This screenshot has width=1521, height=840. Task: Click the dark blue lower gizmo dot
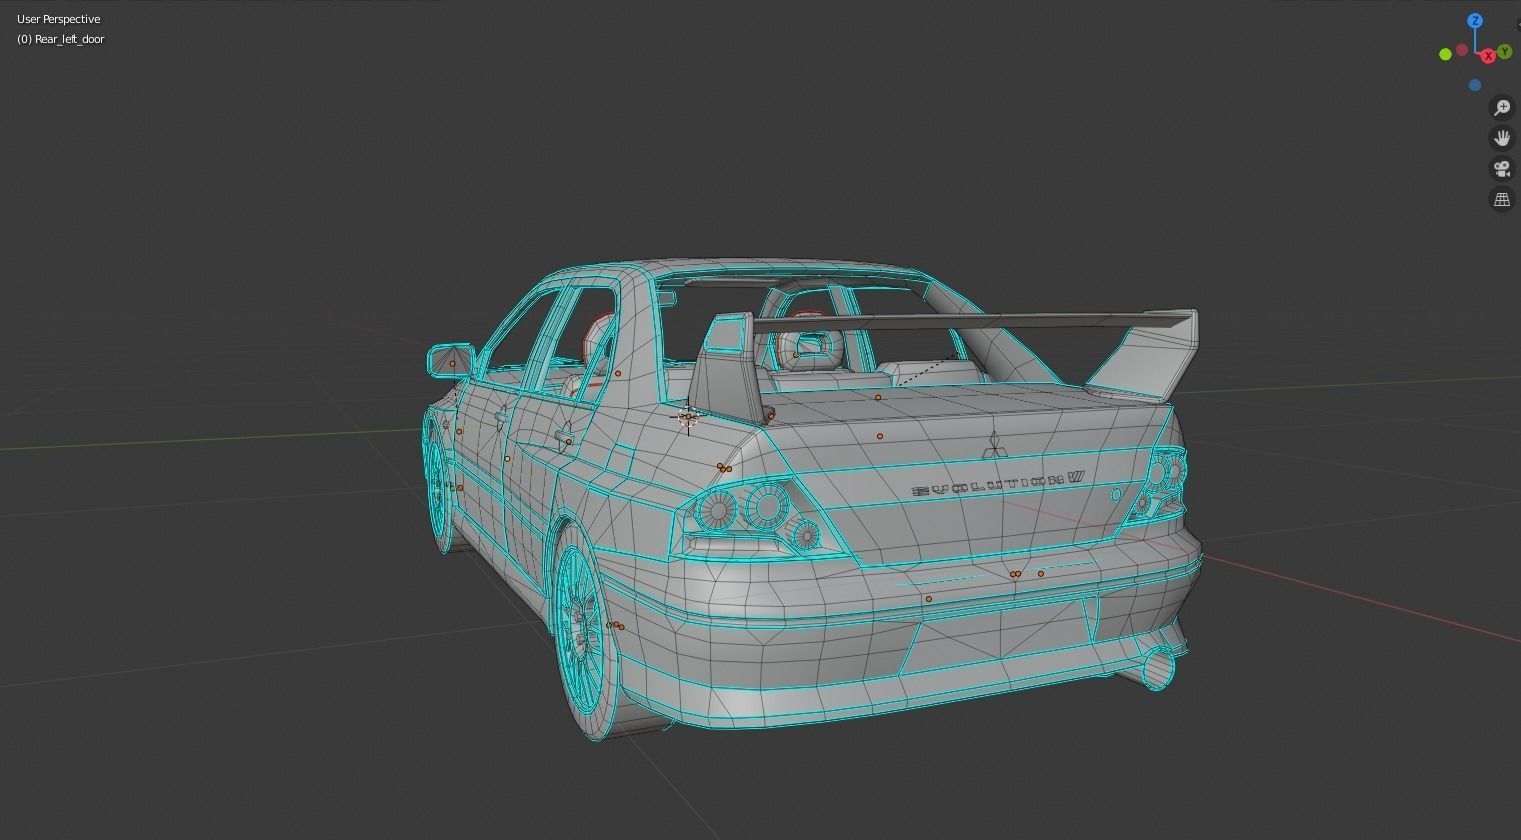pos(1475,85)
